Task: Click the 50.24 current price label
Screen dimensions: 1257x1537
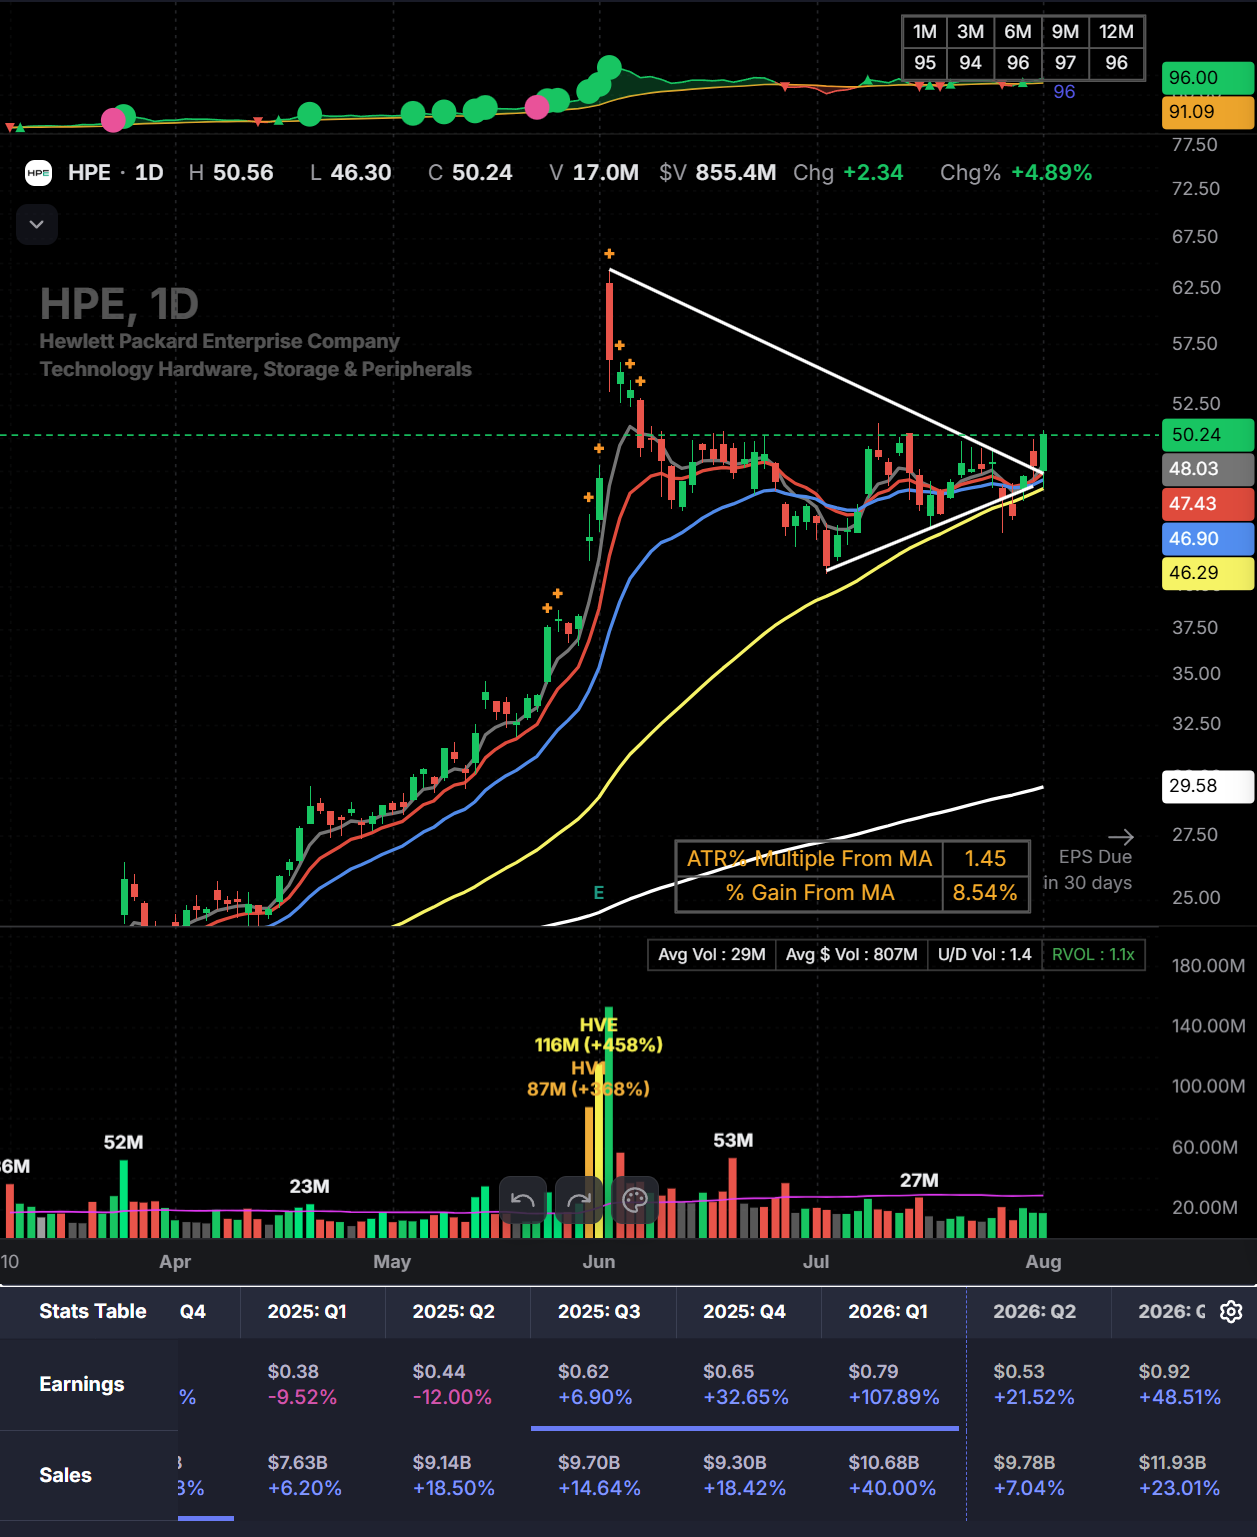Action: (1207, 435)
